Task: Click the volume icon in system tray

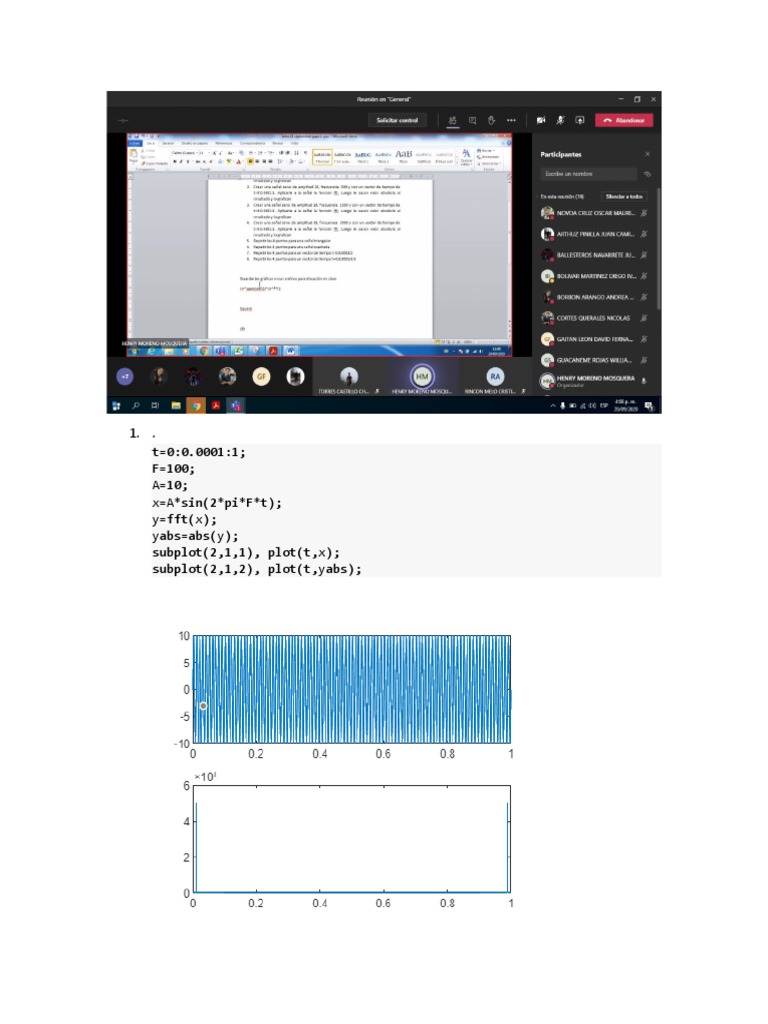Action: (592, 406)
